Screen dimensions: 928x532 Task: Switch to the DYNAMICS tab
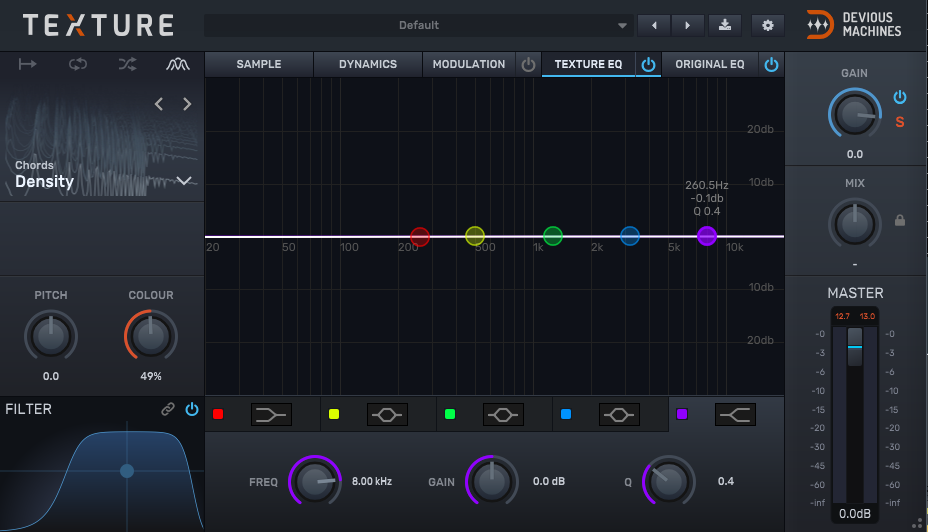point(368,65)
